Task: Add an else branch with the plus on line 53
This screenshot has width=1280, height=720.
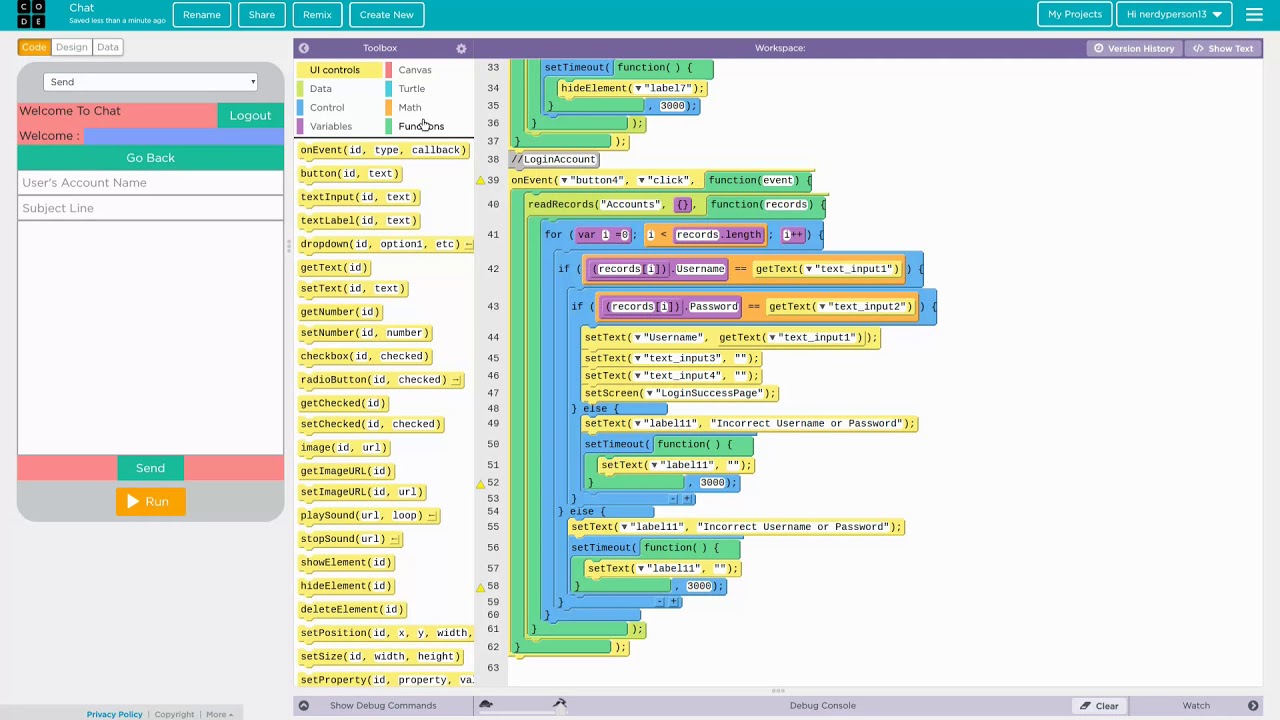Action: click(x=687, y=498)
